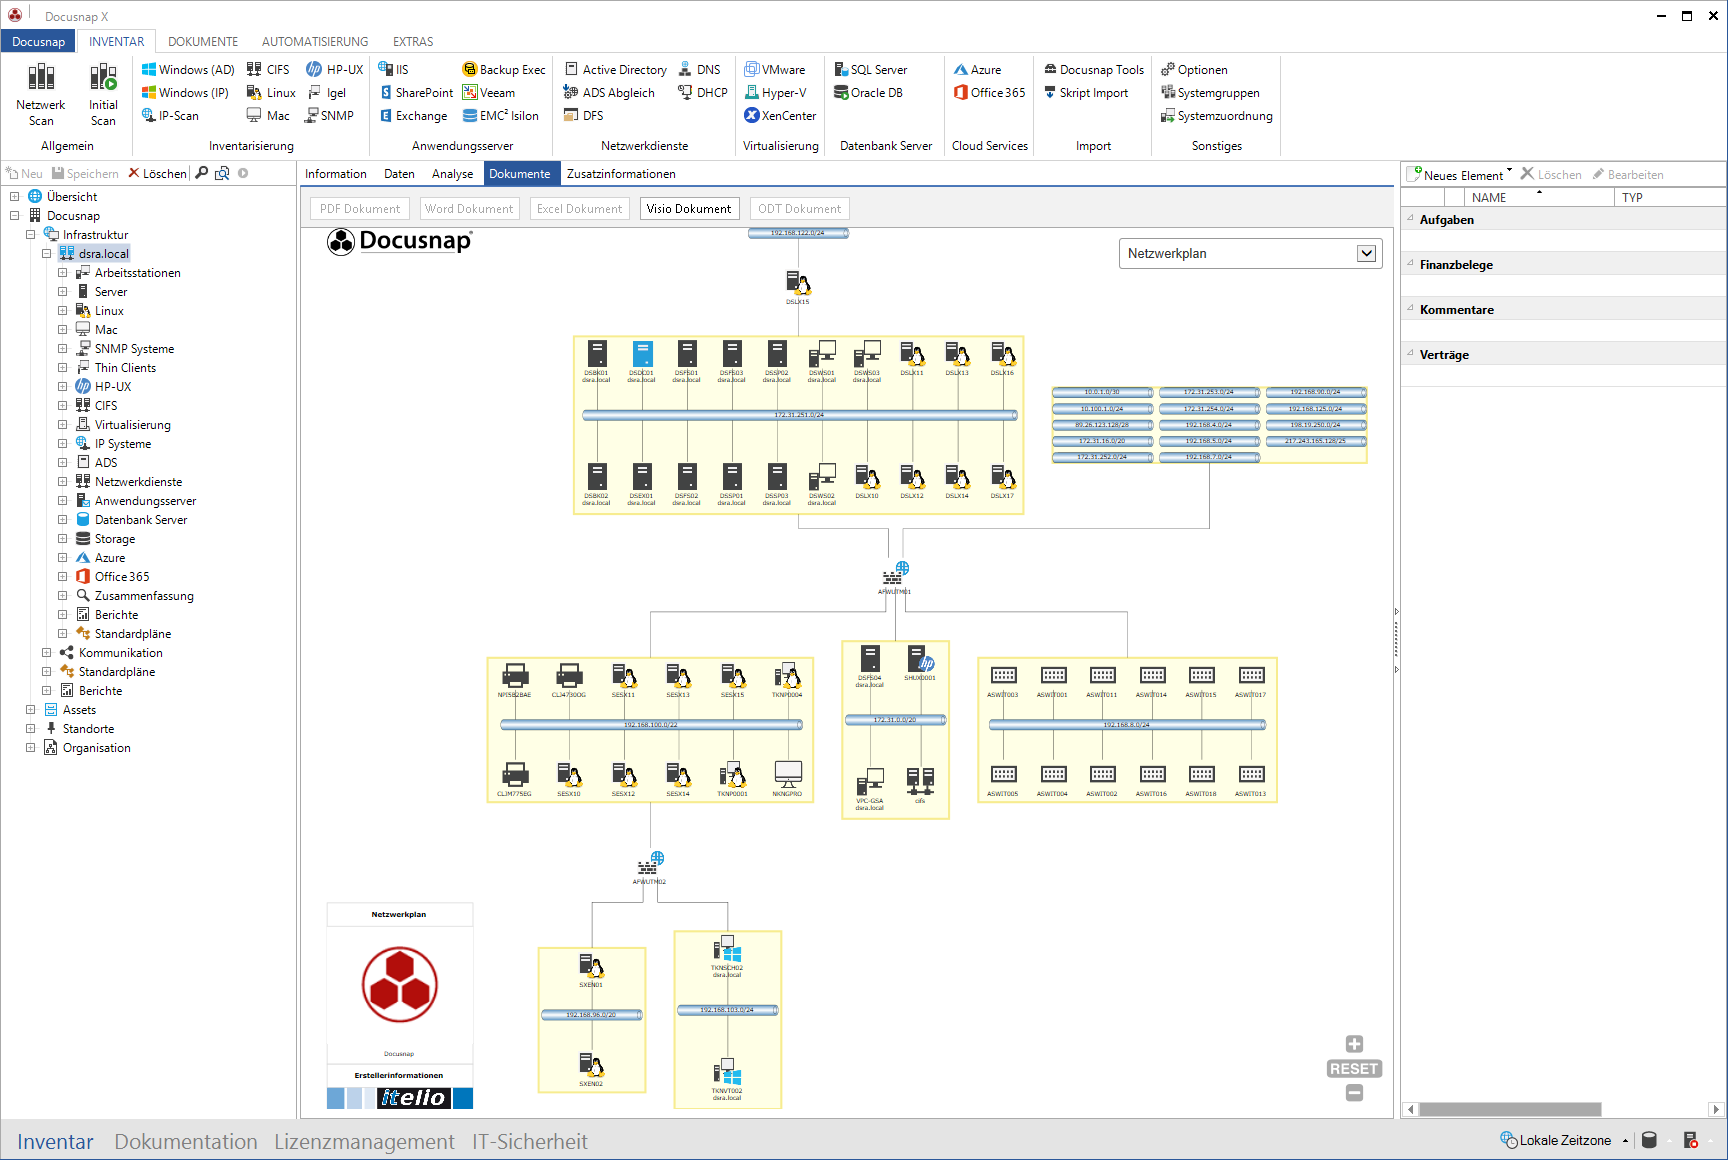Collapse the Infrastruktur tree node

tap(31, 234)
